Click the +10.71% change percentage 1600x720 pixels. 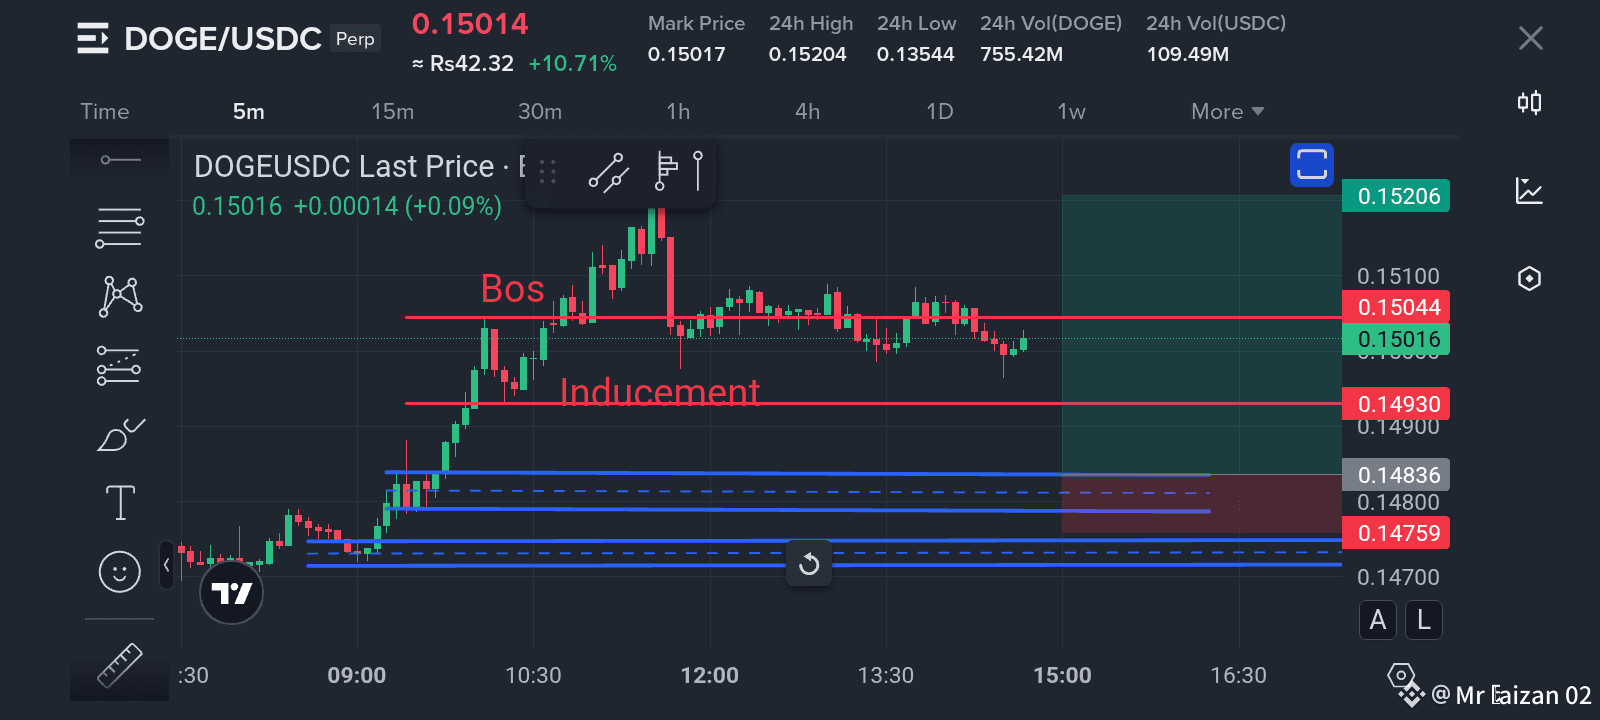573,63
